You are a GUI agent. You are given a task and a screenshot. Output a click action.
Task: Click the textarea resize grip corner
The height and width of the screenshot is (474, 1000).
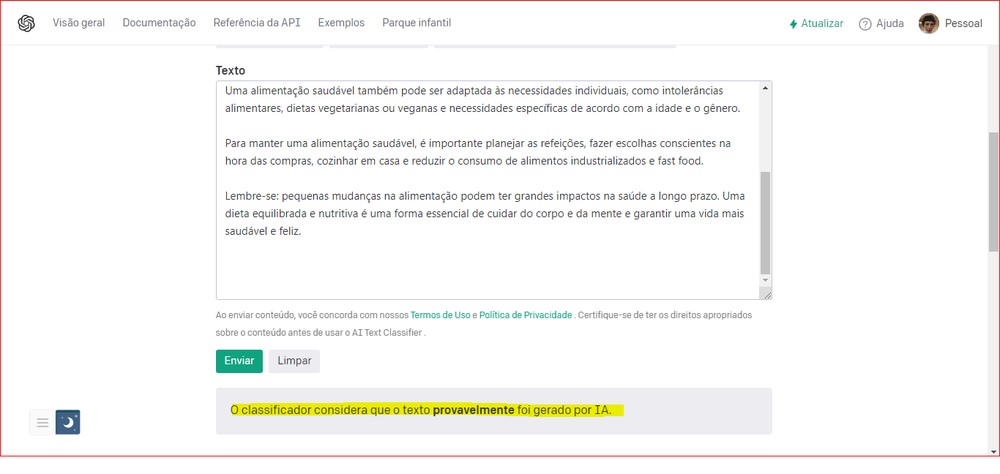click(766, 293)
